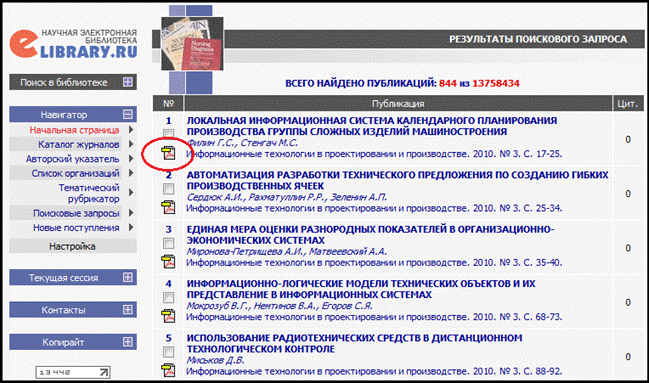Click journal source with pages С. 25-34

[x=374, y=208]
